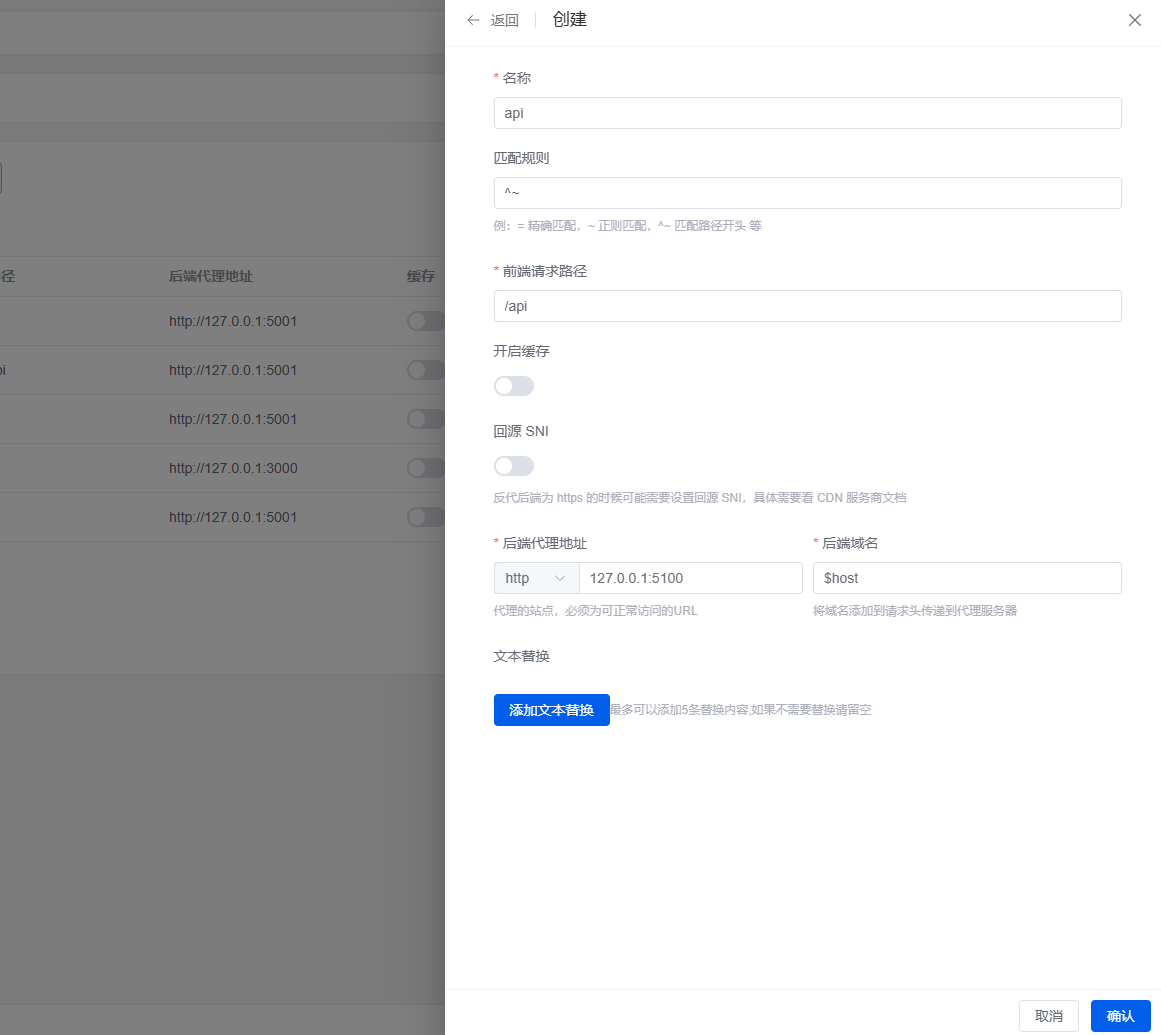Click the 后端域名 input containing $host
The height and width of the screenshot is (1035, 1161).
(966, 578)
